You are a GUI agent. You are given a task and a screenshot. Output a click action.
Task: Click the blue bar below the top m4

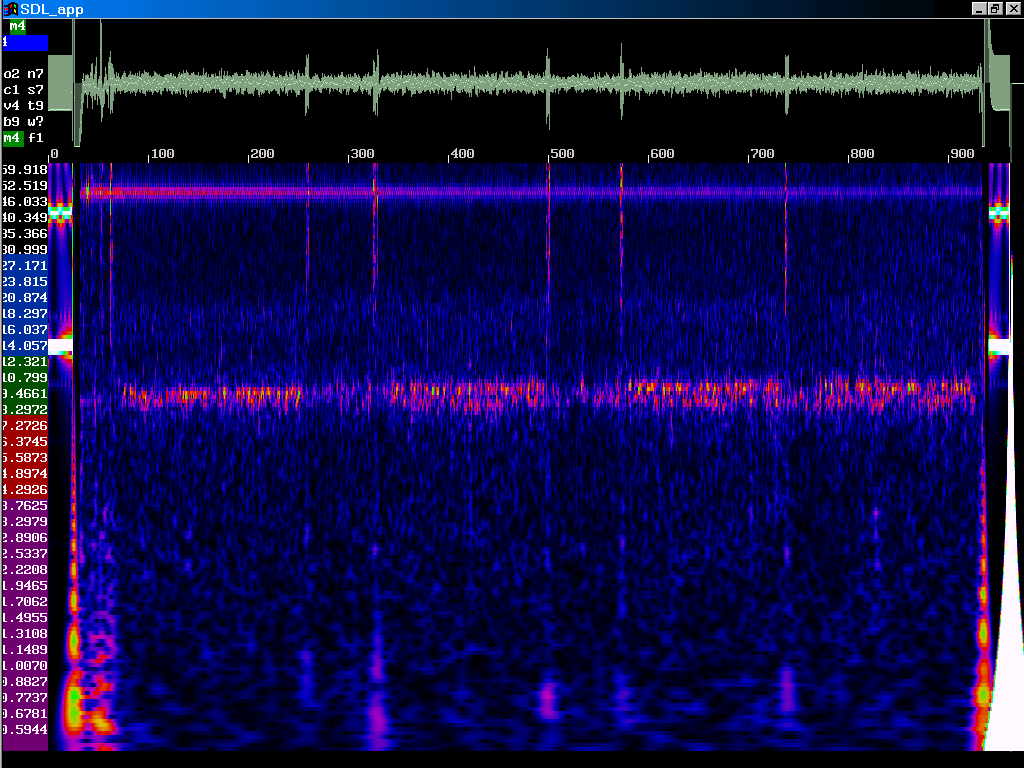pos(25,43)
